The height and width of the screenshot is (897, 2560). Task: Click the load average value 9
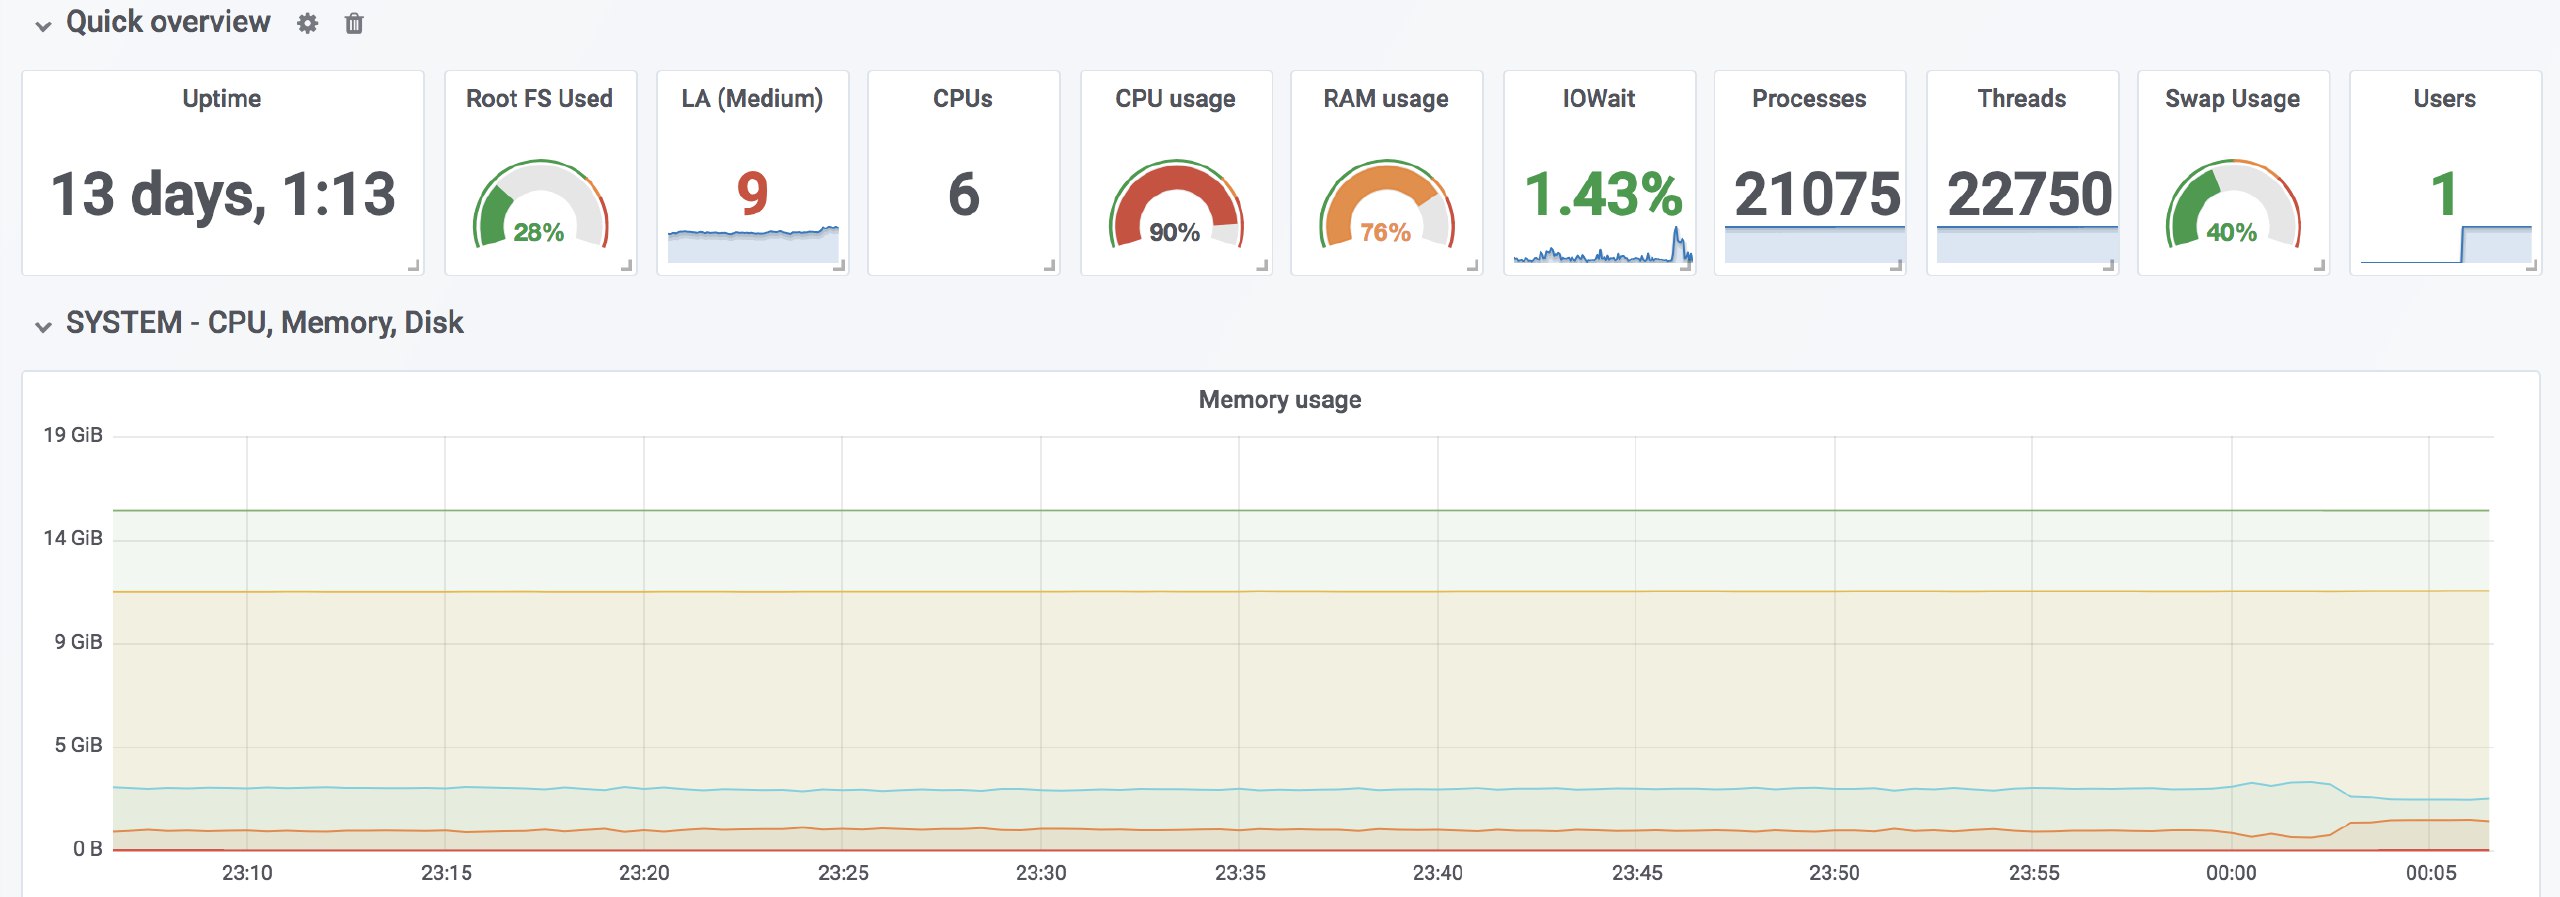click(752, 194)
